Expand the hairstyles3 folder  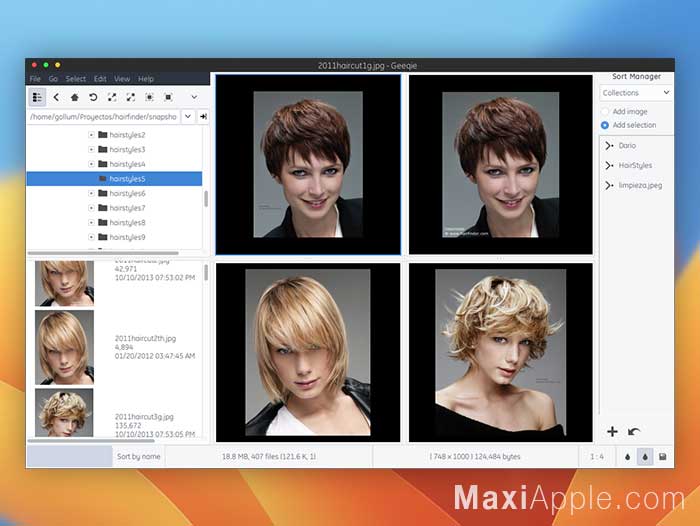tap(91, 150)
